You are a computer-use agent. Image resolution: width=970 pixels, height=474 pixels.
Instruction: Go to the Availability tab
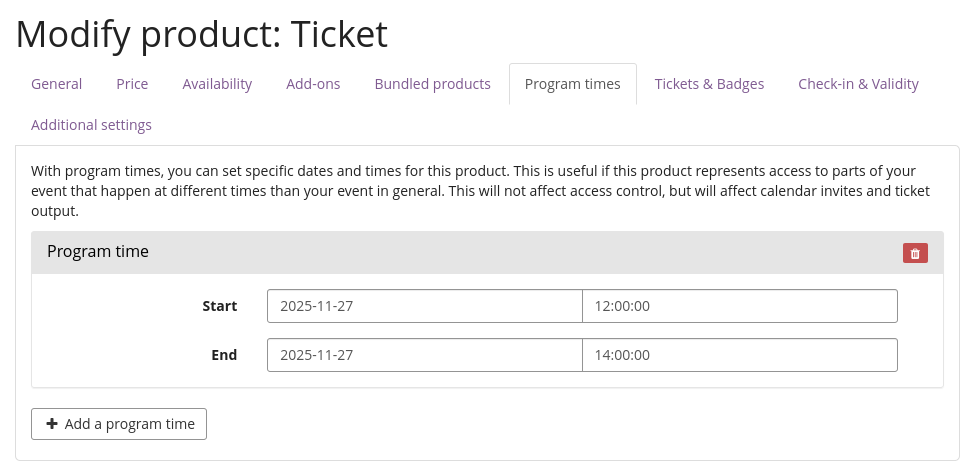[217, 84]
